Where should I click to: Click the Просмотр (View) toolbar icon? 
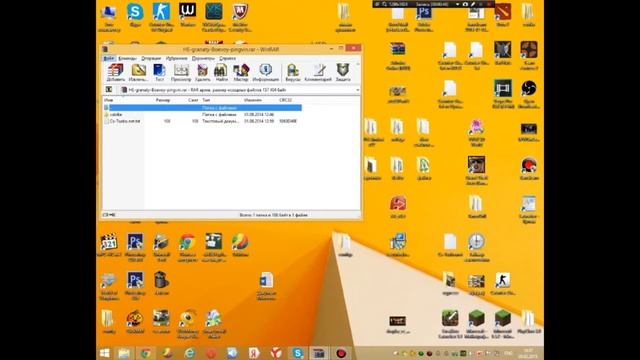click(x=181, y=73)
